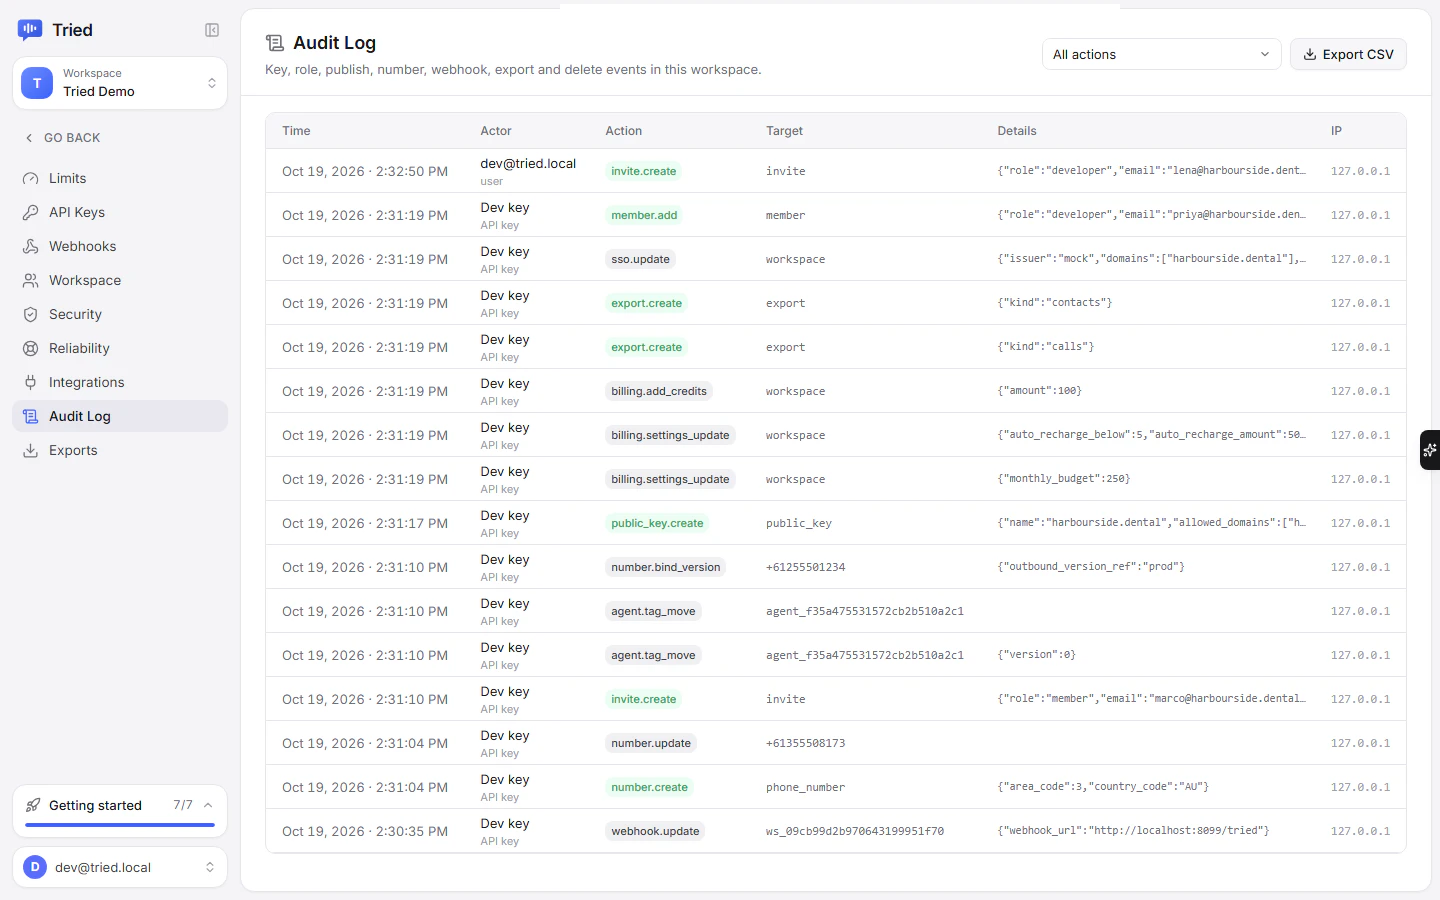Screen dimensions: 1440x900
Task: Open the Tried Demo workspace switcher
Action: 120,83
